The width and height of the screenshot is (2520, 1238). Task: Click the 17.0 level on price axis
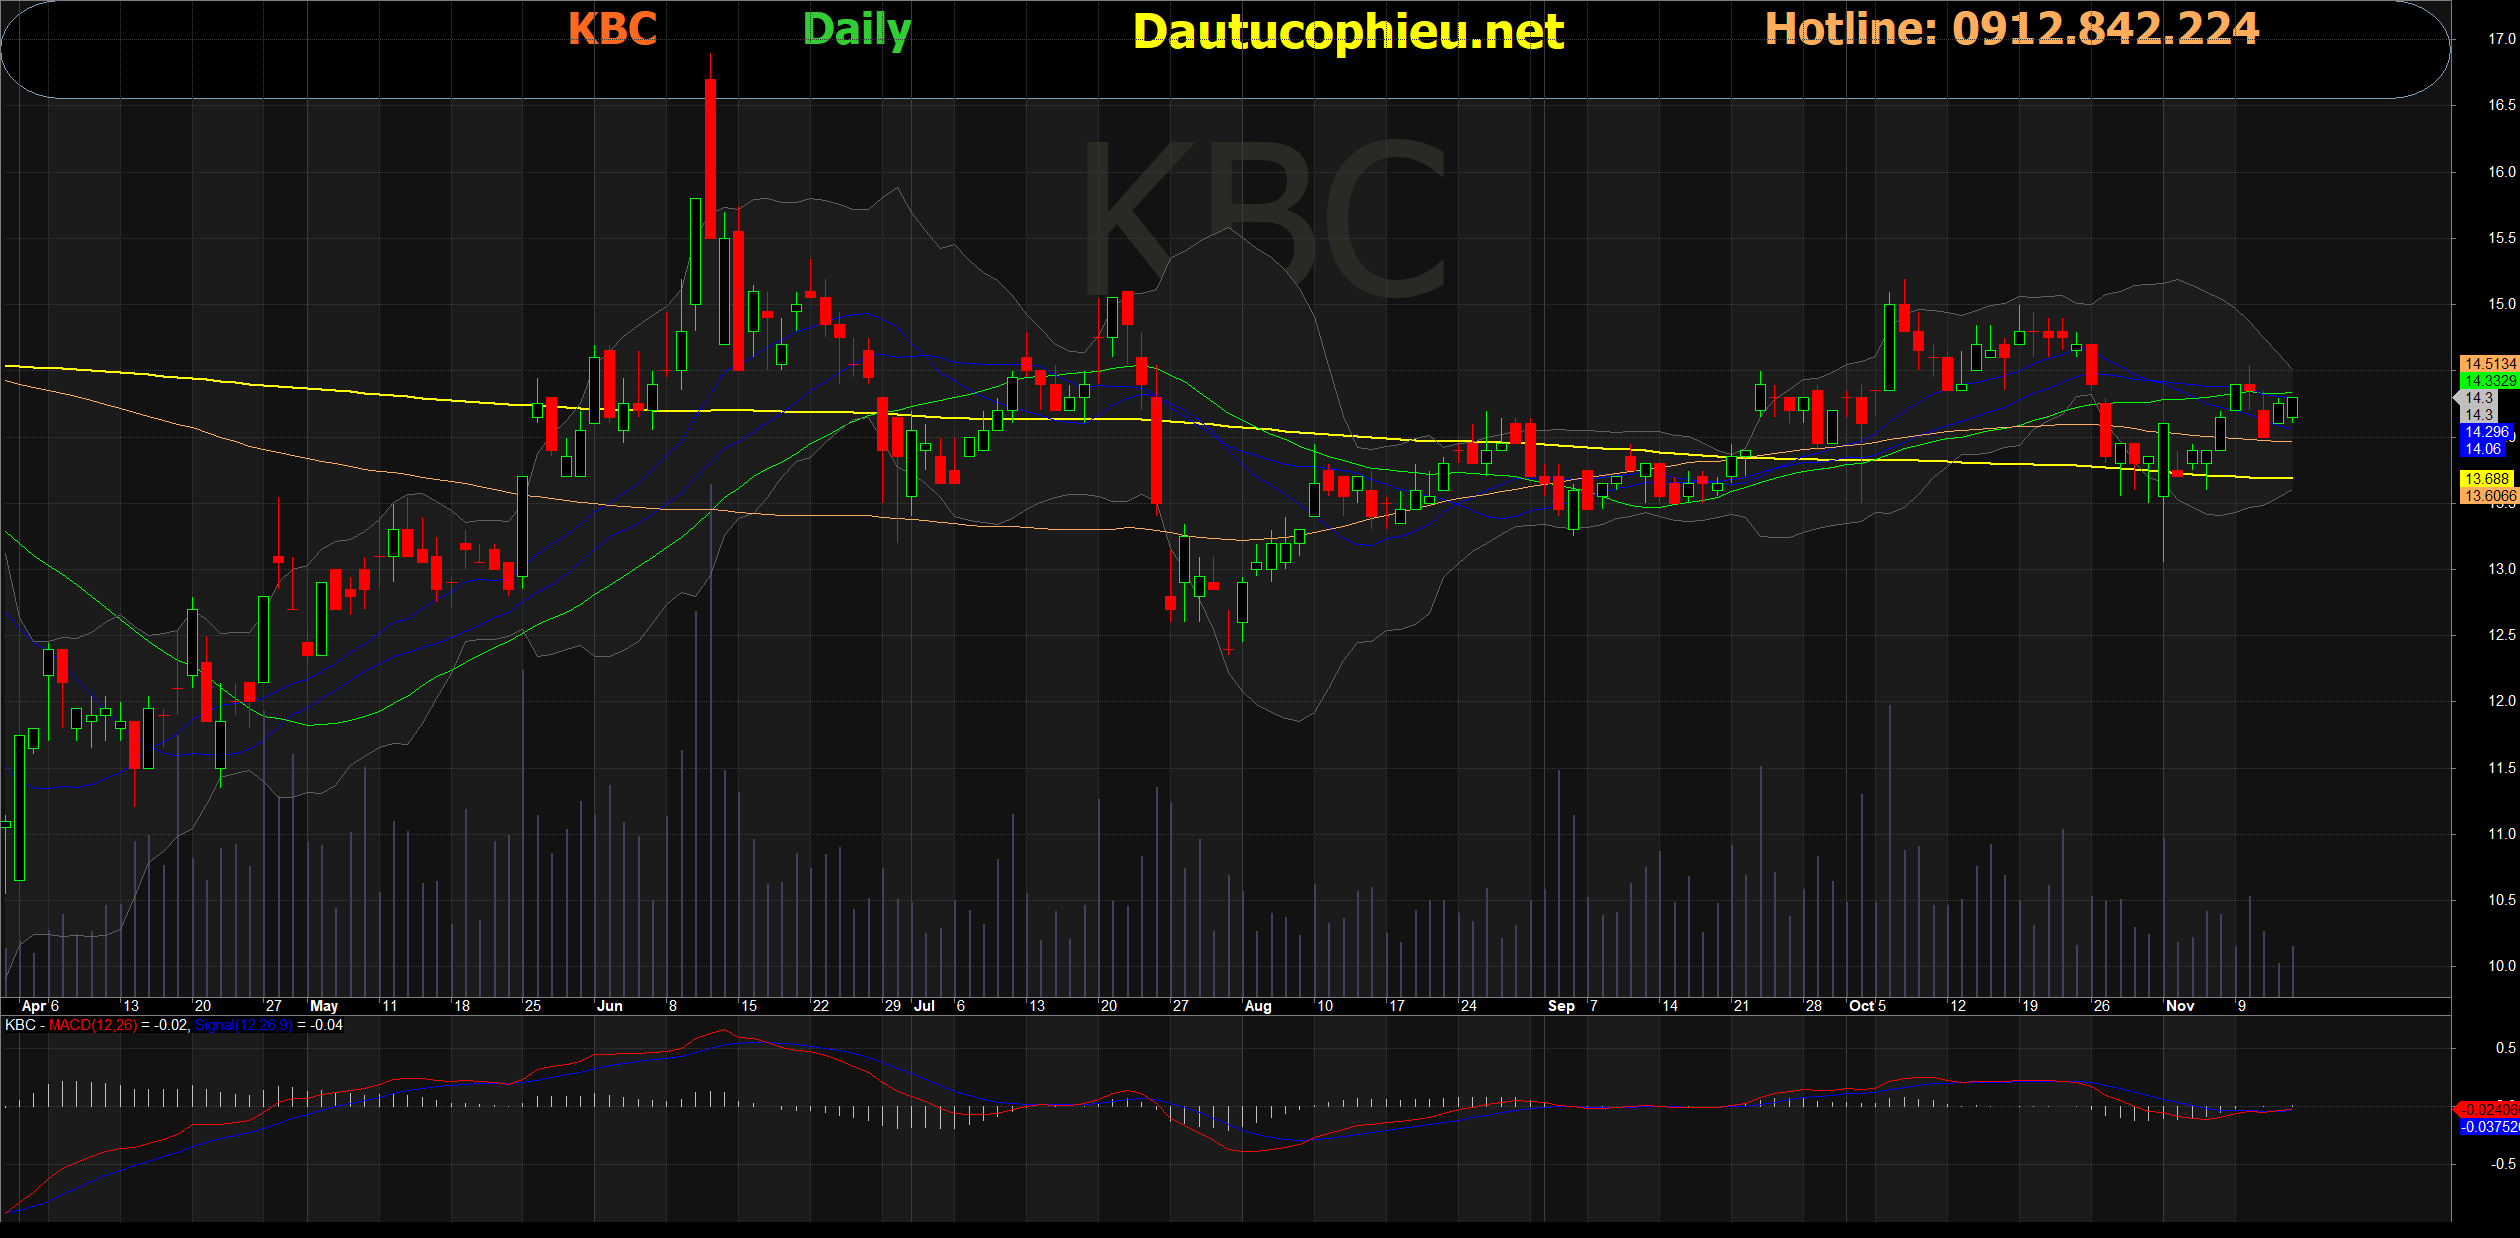pos(2501,39)
